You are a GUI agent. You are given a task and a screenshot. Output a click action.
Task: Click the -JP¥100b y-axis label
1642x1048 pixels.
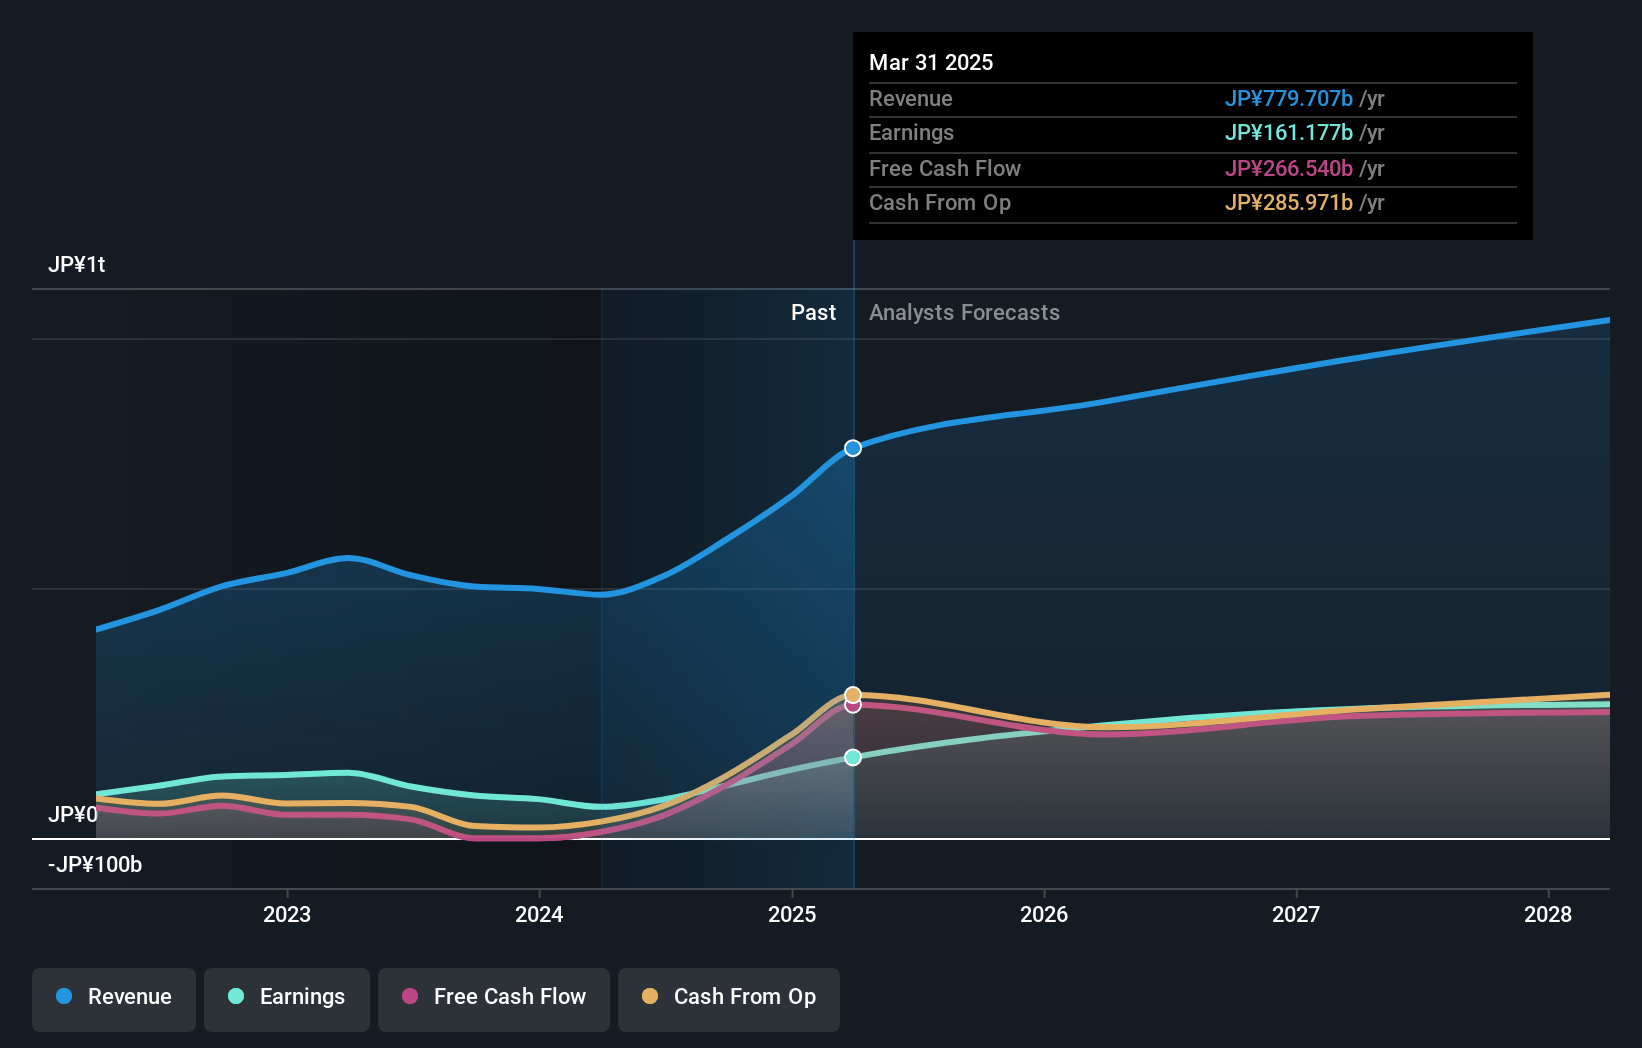click(95, 865)
